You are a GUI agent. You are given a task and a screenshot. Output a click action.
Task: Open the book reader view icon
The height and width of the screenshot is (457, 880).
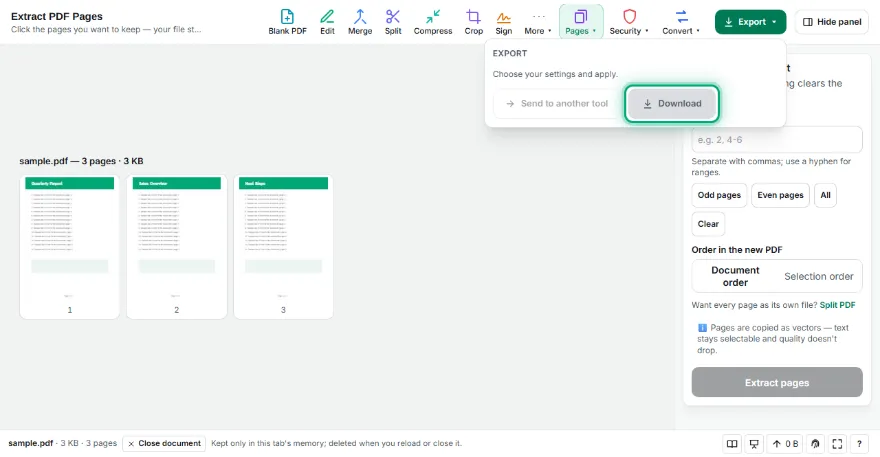click(732, 444)
